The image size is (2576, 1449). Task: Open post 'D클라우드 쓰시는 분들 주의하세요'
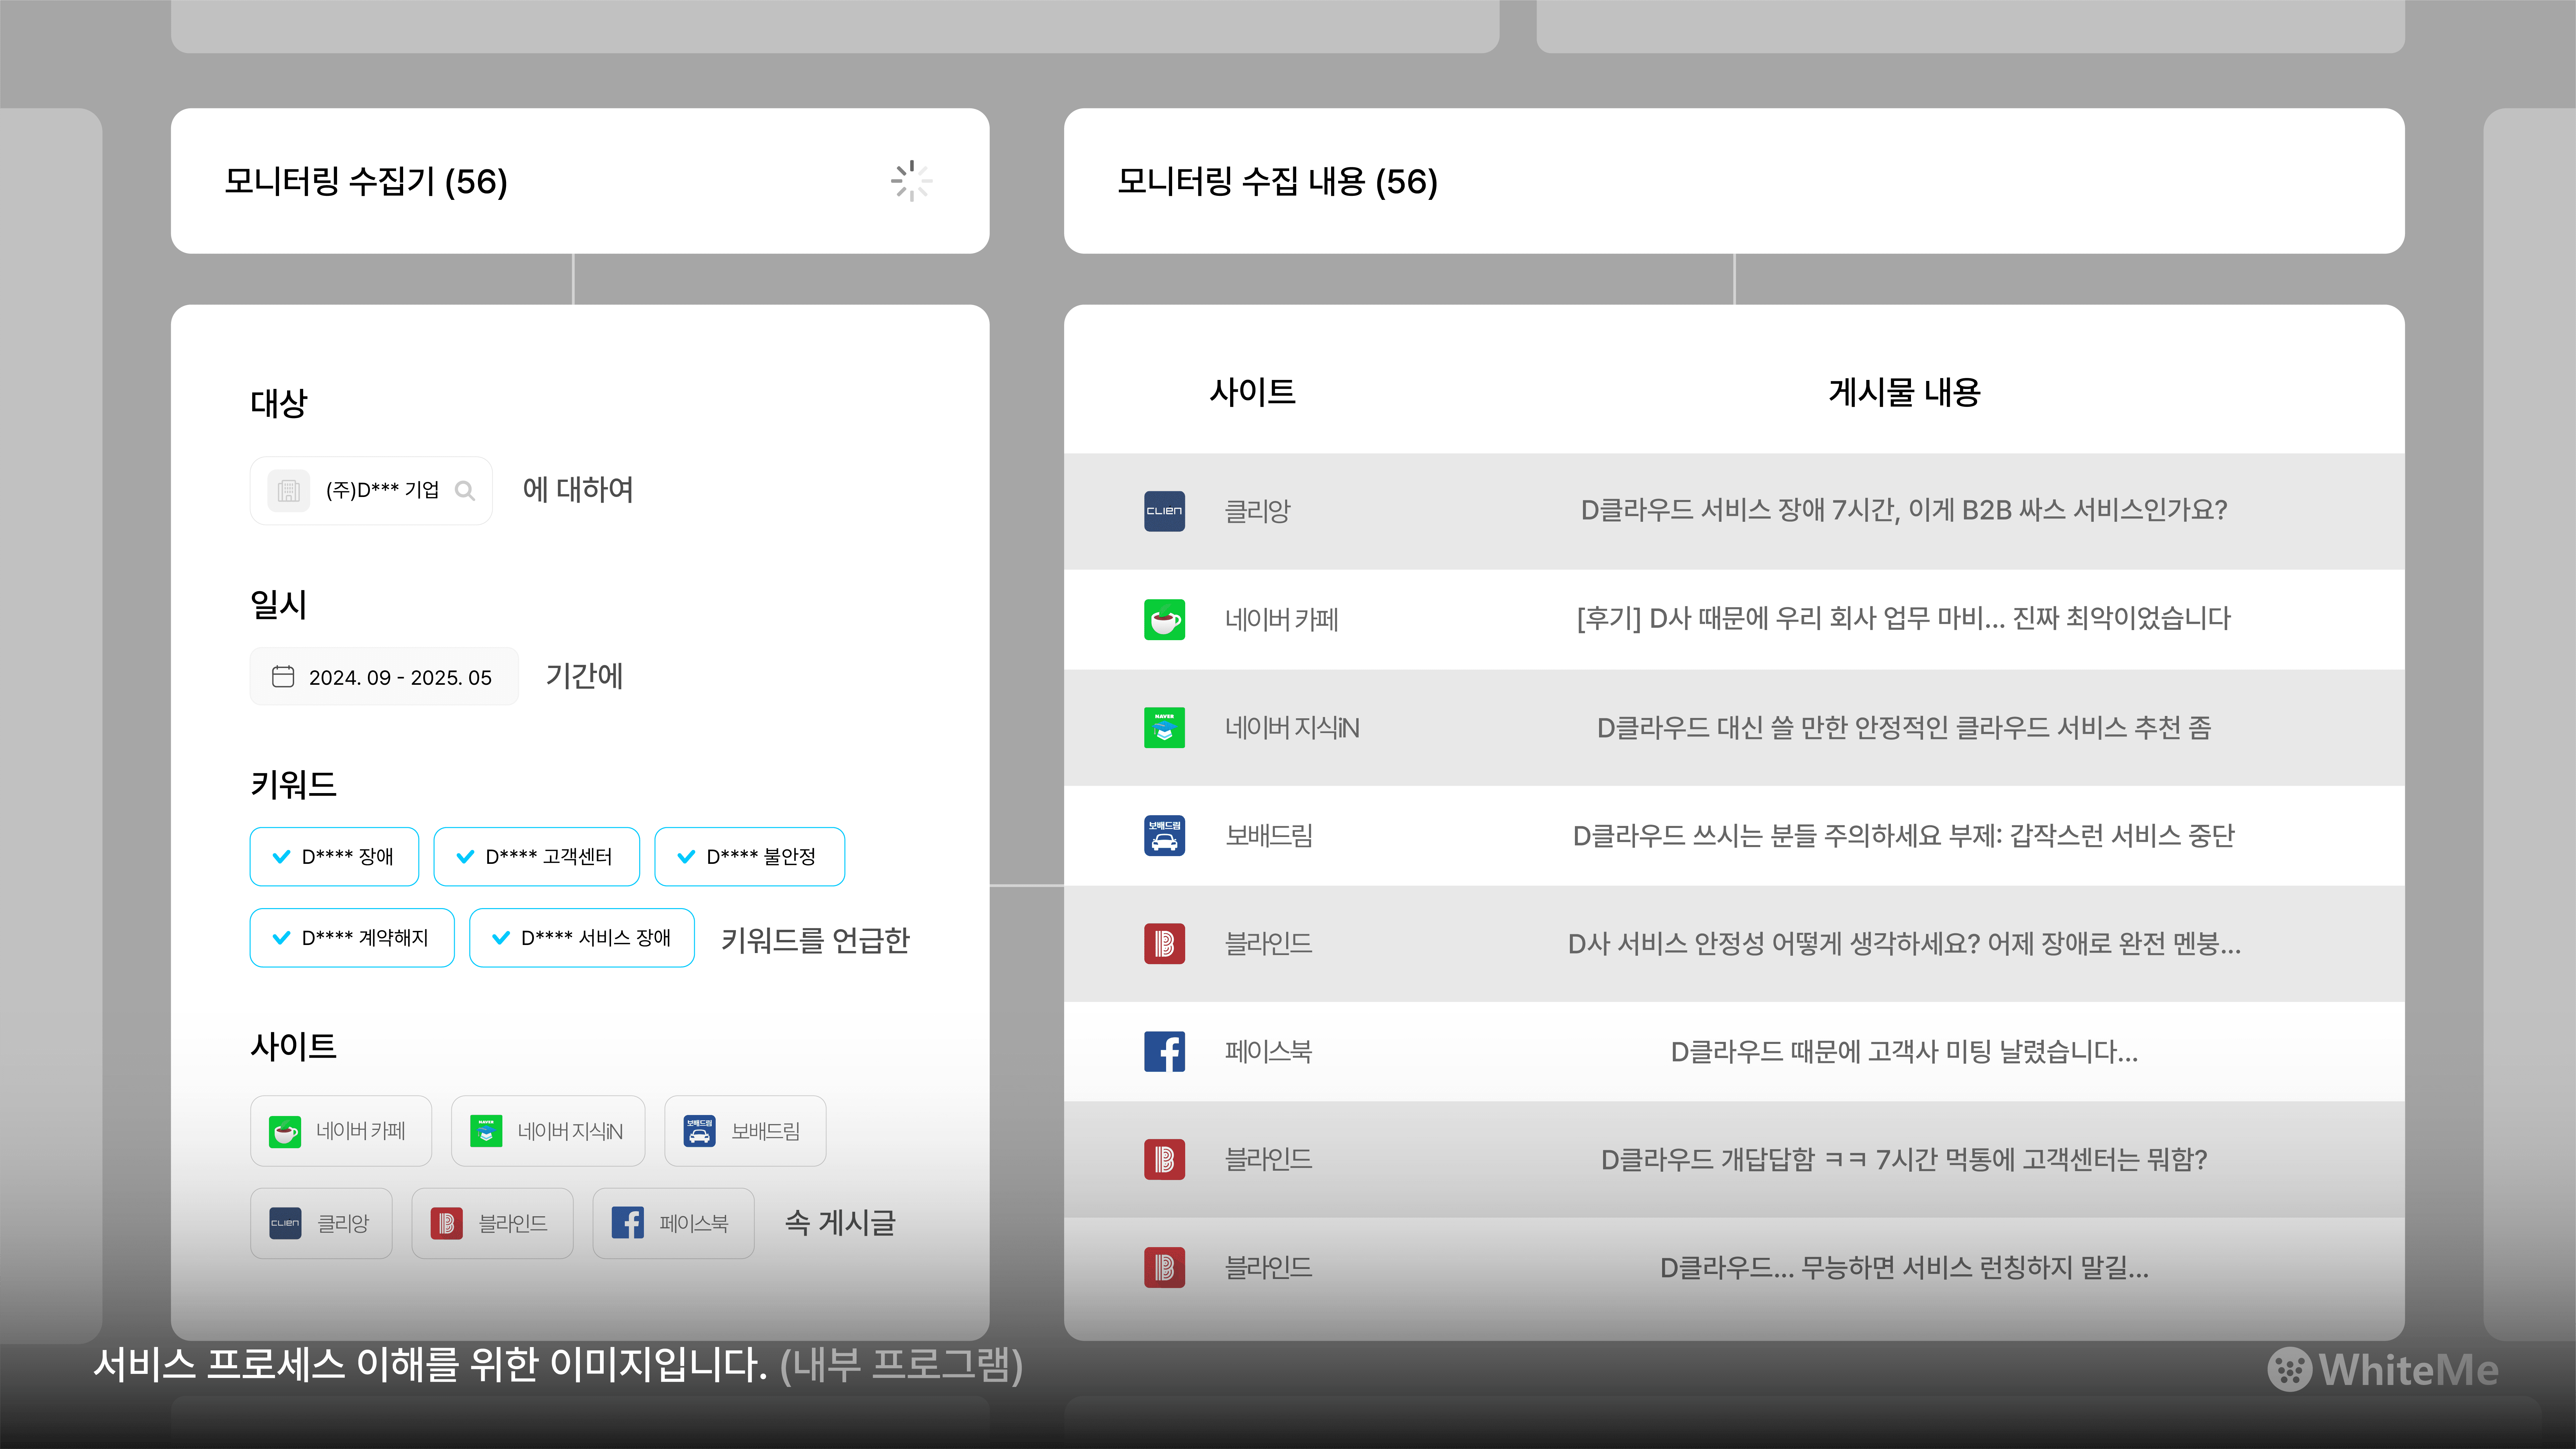pos(1904,836)
